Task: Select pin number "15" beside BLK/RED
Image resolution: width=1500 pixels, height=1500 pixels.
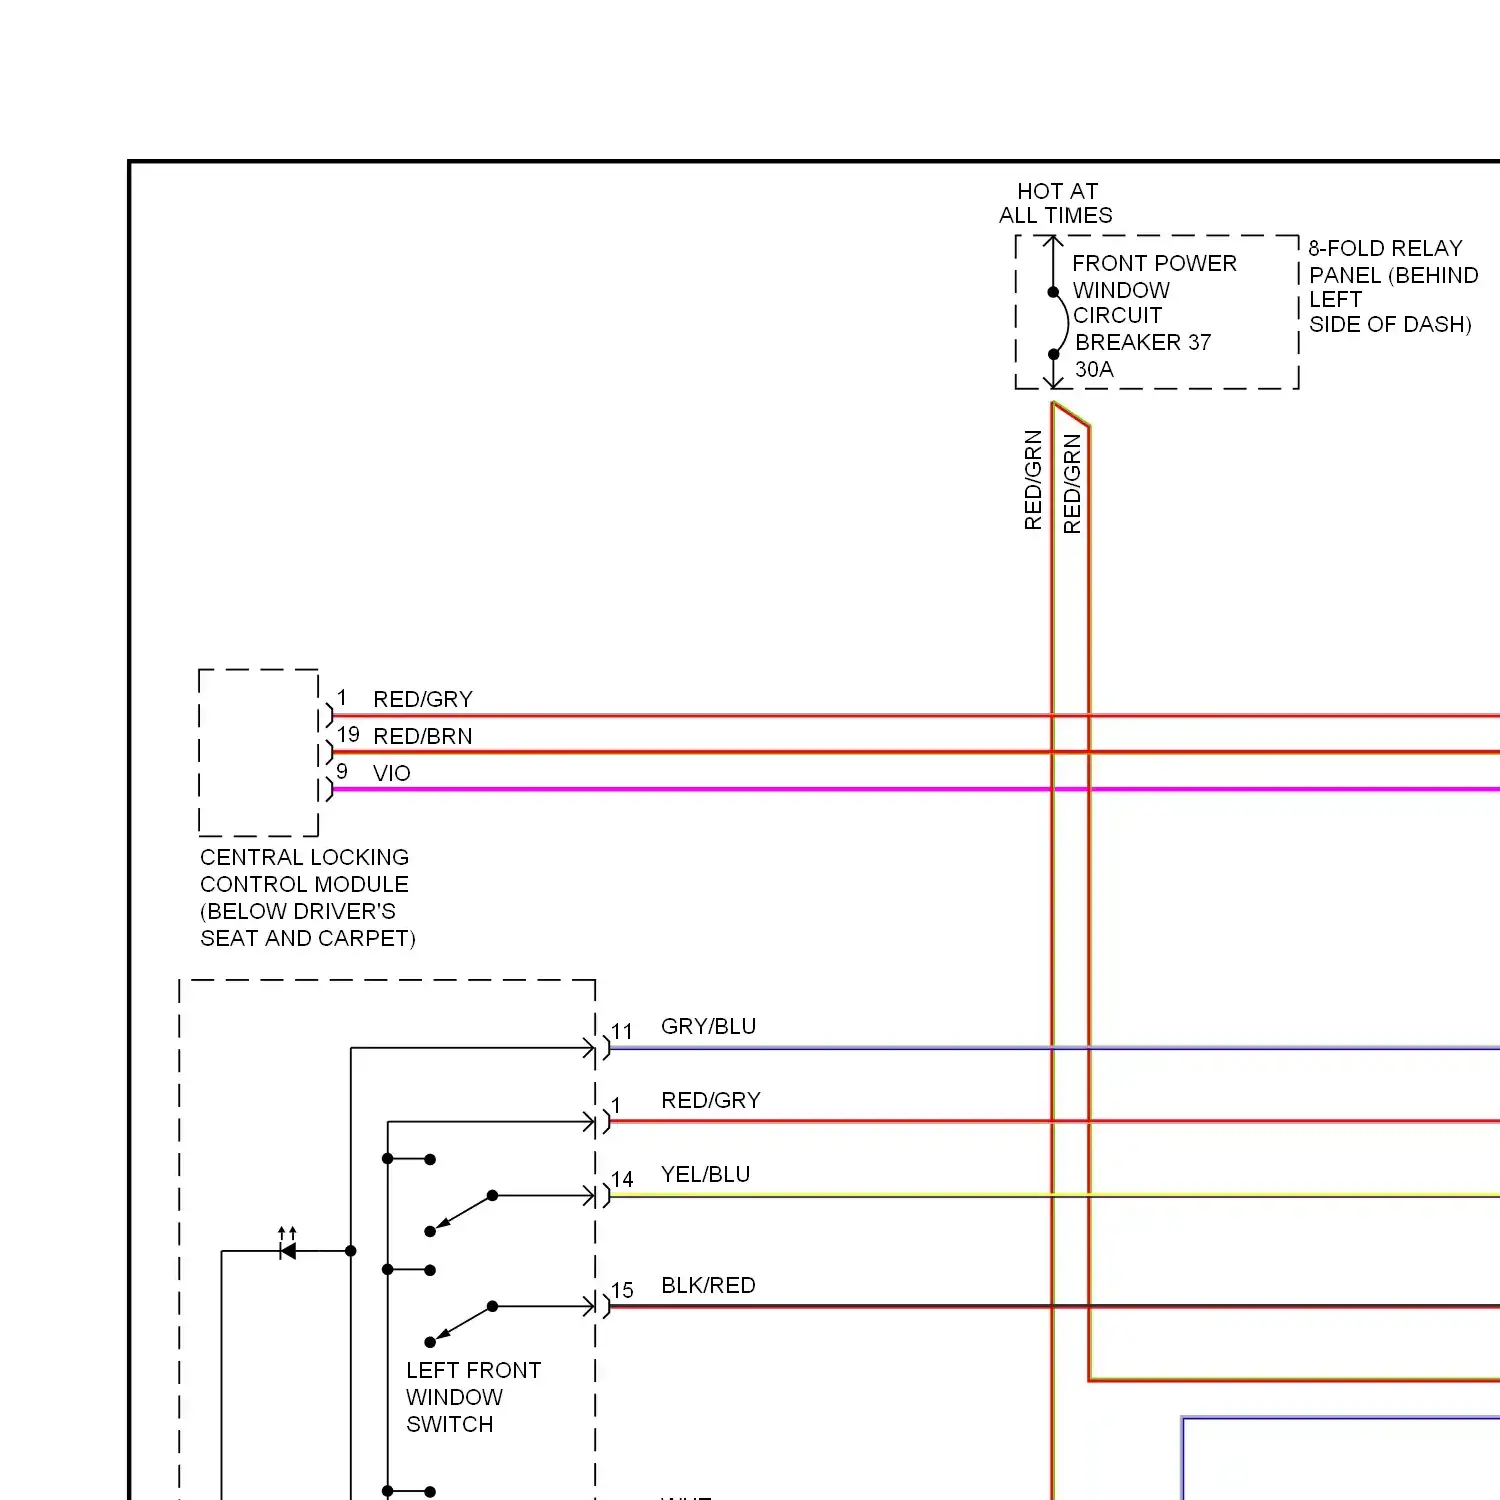Action: [622, 1290]
